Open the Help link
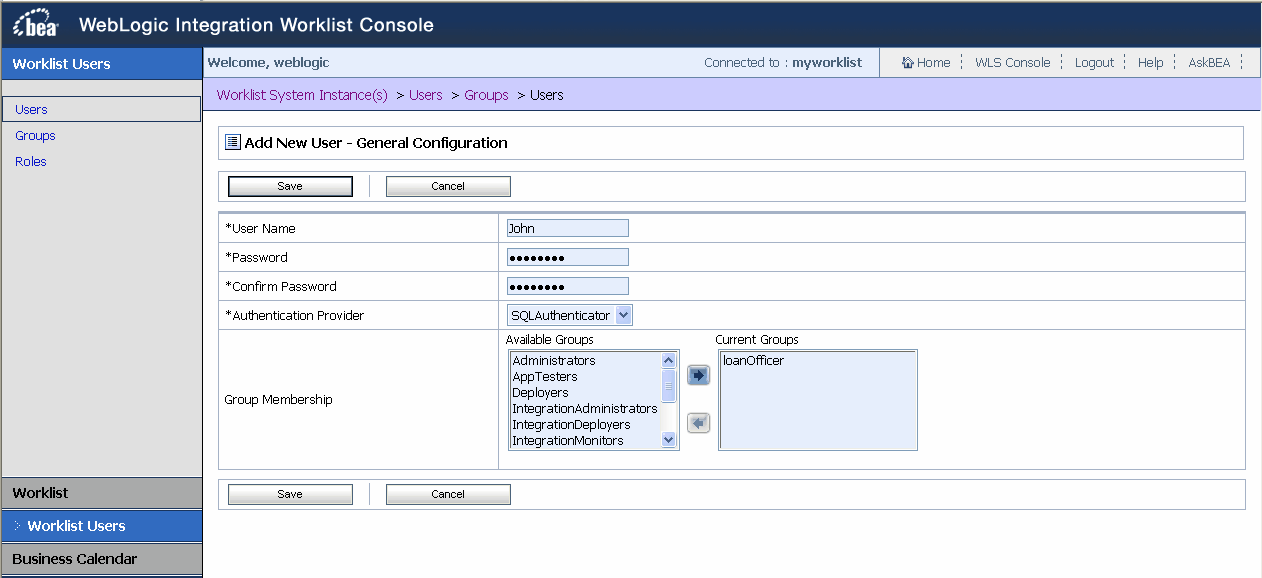The image size is (1262, 578). [x=1150, y=62]
